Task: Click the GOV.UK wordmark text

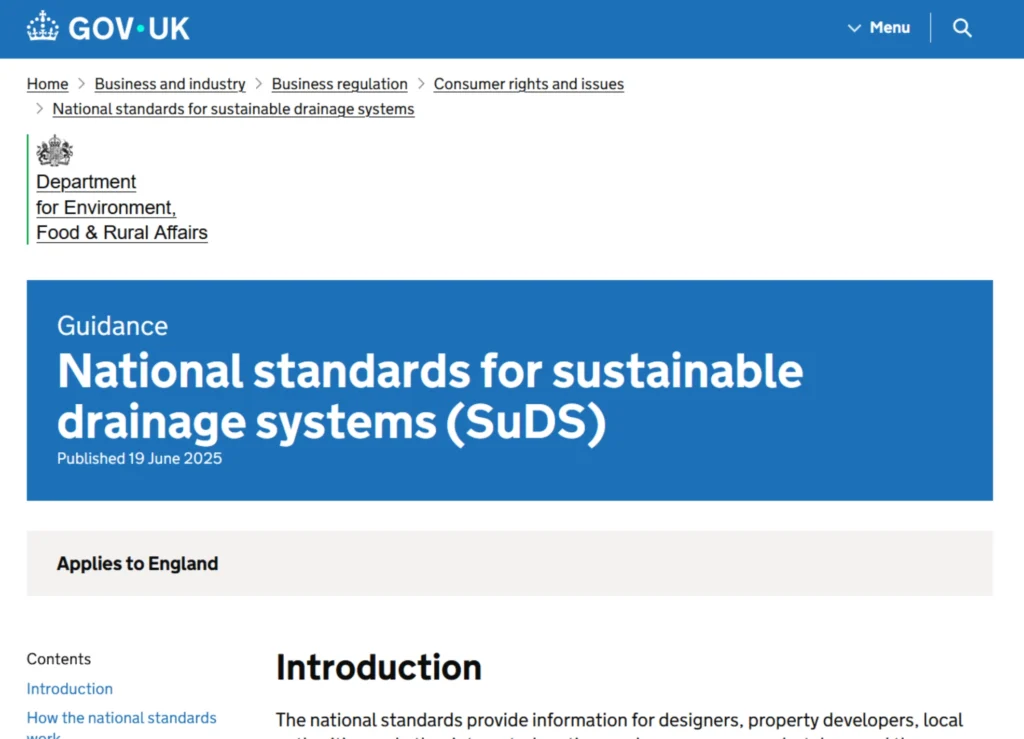Action: tap(129, 29)
